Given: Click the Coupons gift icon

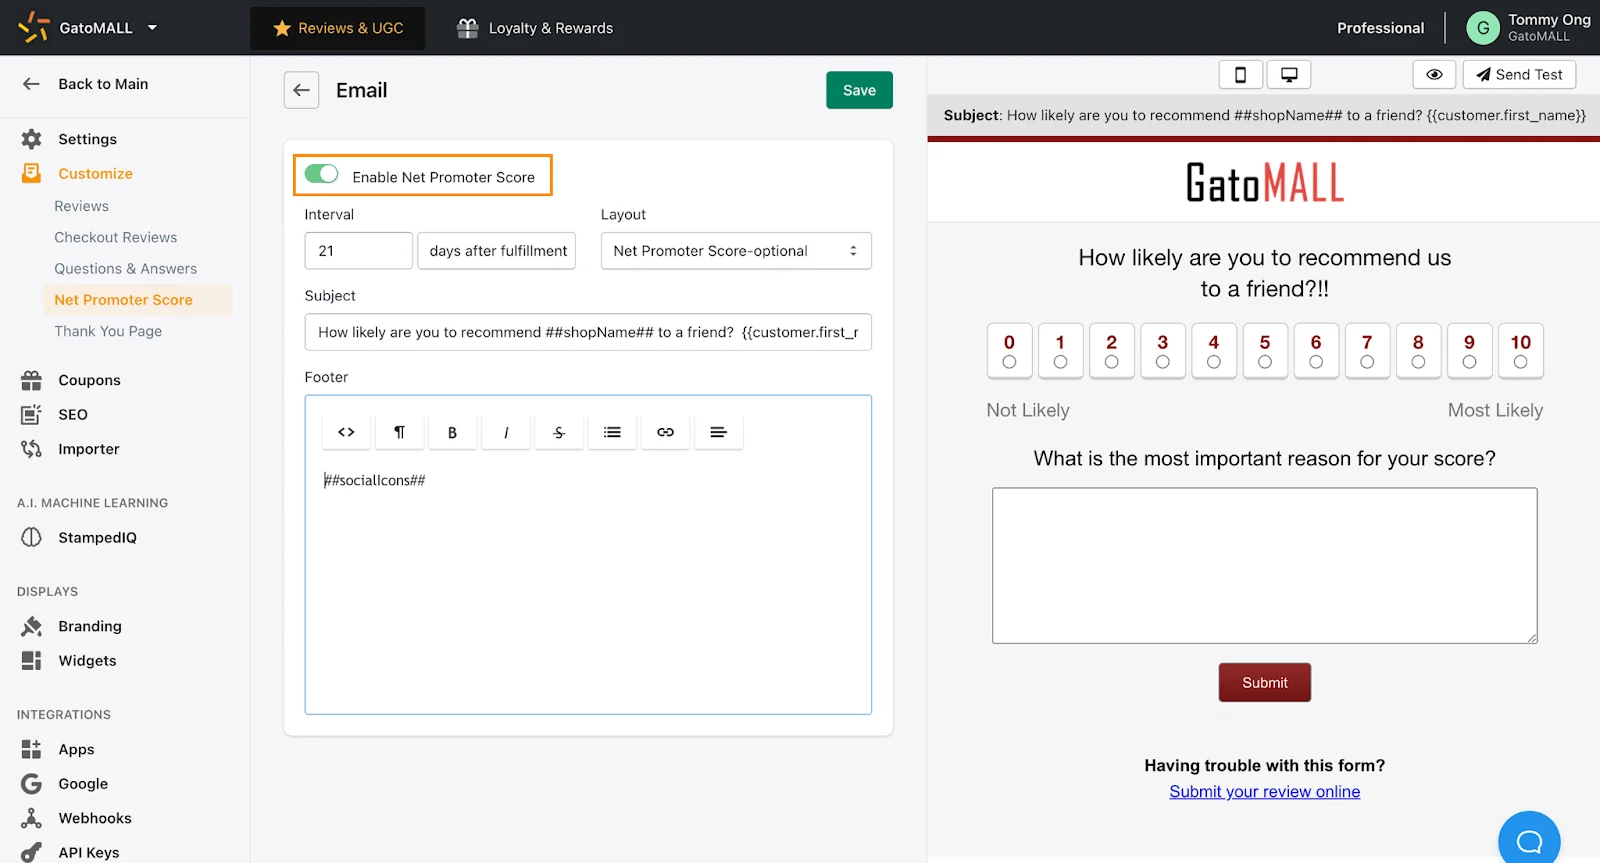Looking at the screenshot, I should click(31, 380).
